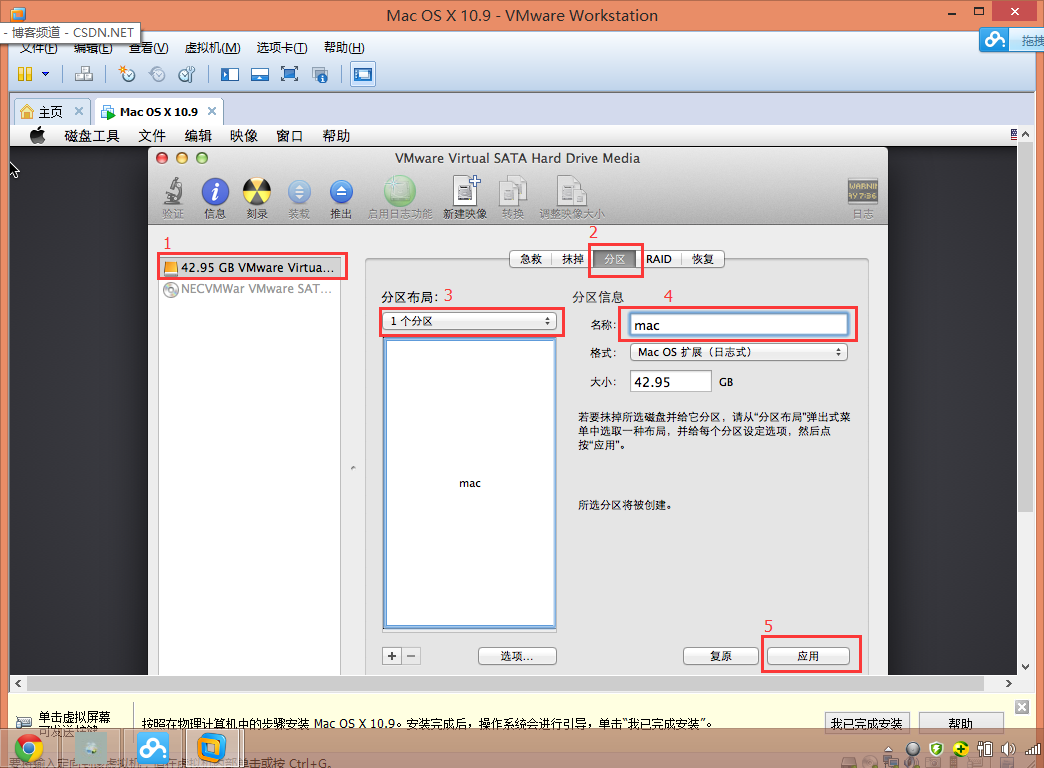The image size is (1044, 768).
Task: Select the 42.95 GB VMware Virtual disk
Action: pyautogui.click(x=252, y=268)
